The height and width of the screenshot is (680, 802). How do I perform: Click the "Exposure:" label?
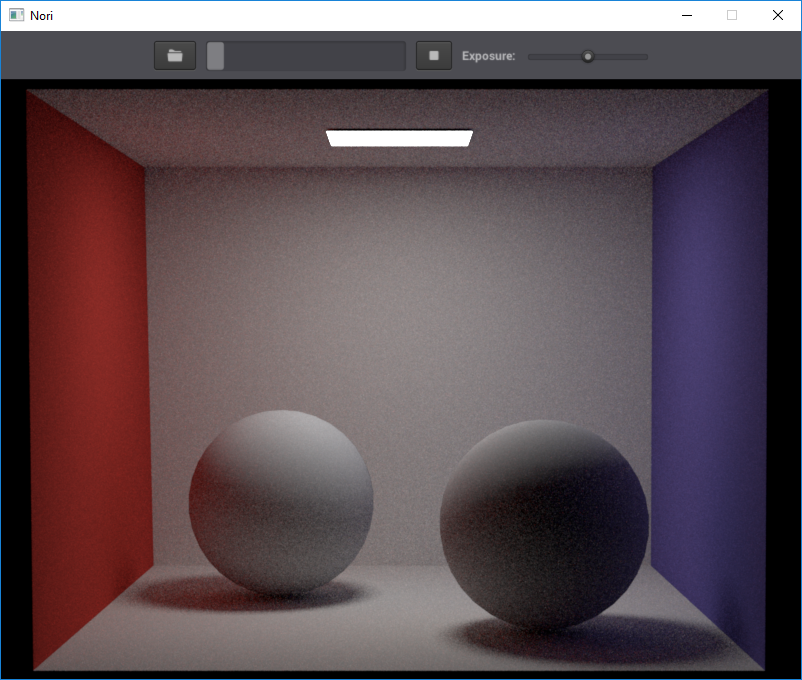pos(488,56)
